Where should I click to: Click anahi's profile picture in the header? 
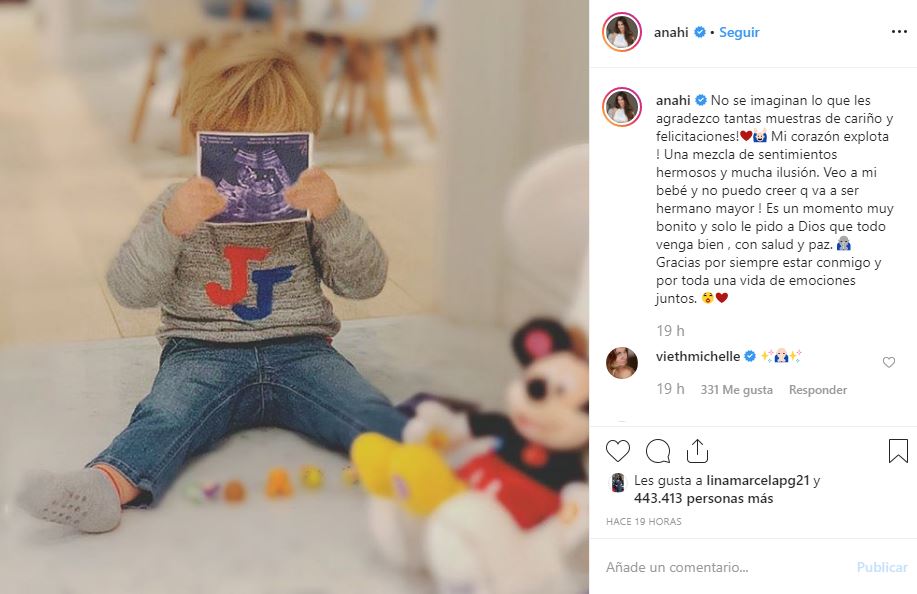point(622,32)
